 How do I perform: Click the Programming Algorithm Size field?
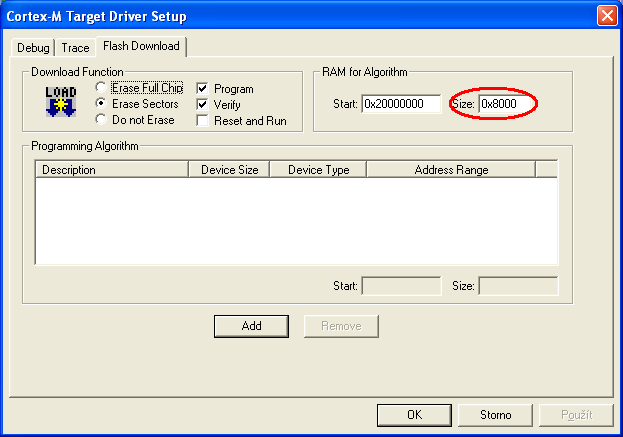[x=518, y=286]
